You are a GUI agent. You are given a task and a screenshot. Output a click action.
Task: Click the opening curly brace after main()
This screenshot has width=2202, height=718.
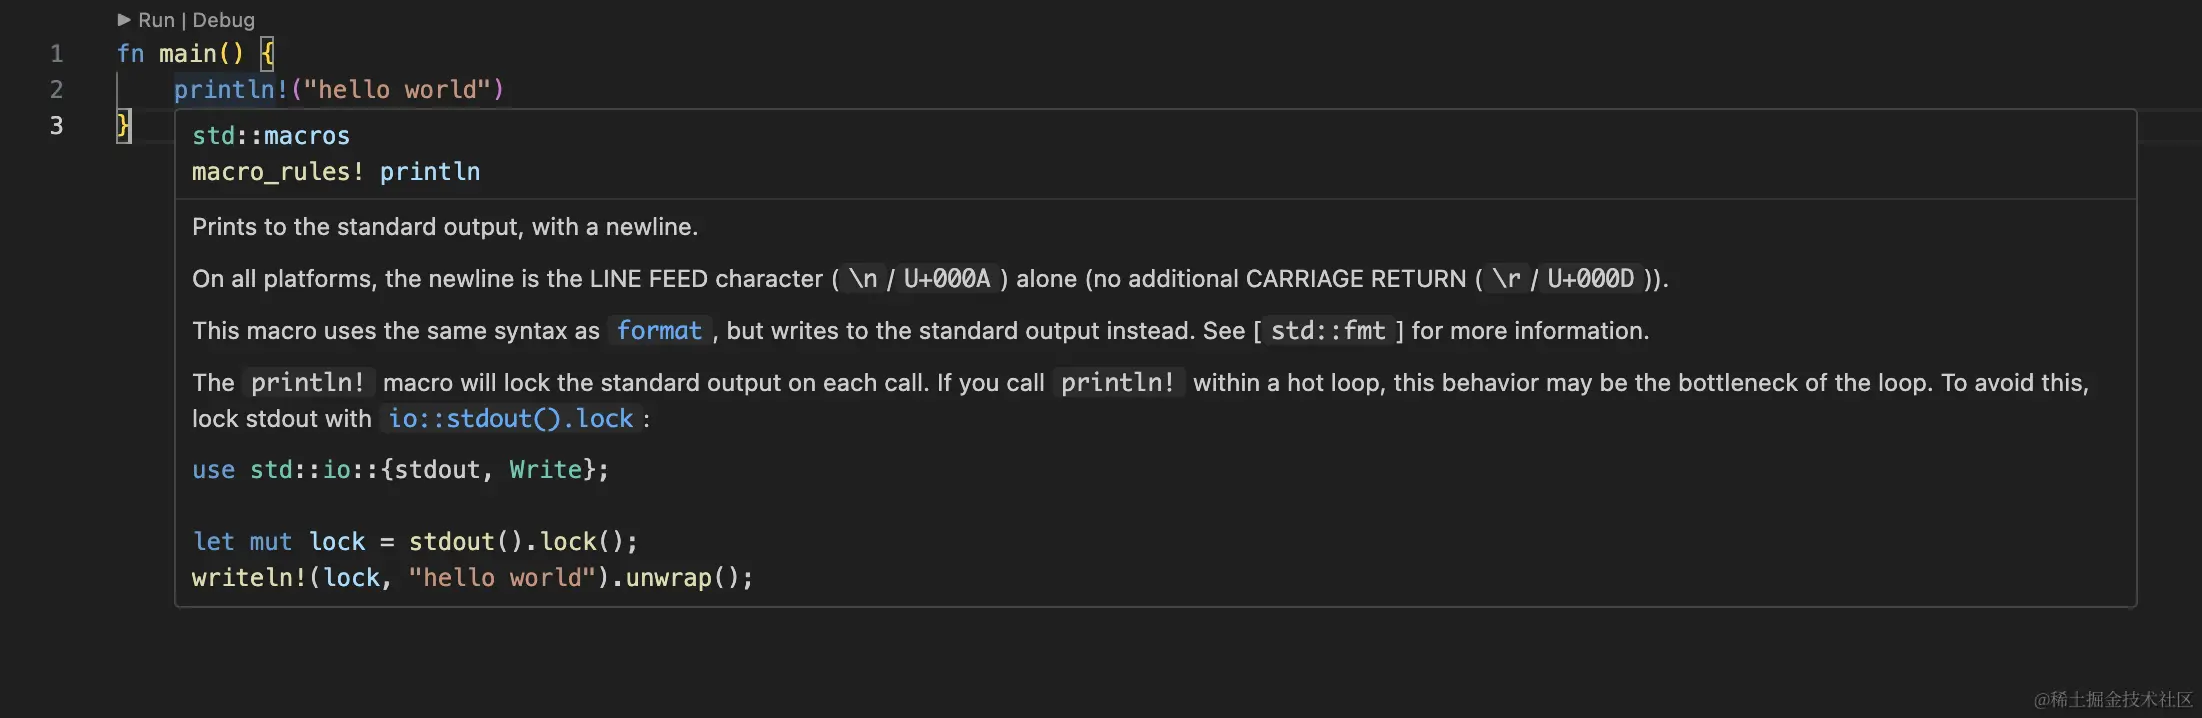coord(267,54)
